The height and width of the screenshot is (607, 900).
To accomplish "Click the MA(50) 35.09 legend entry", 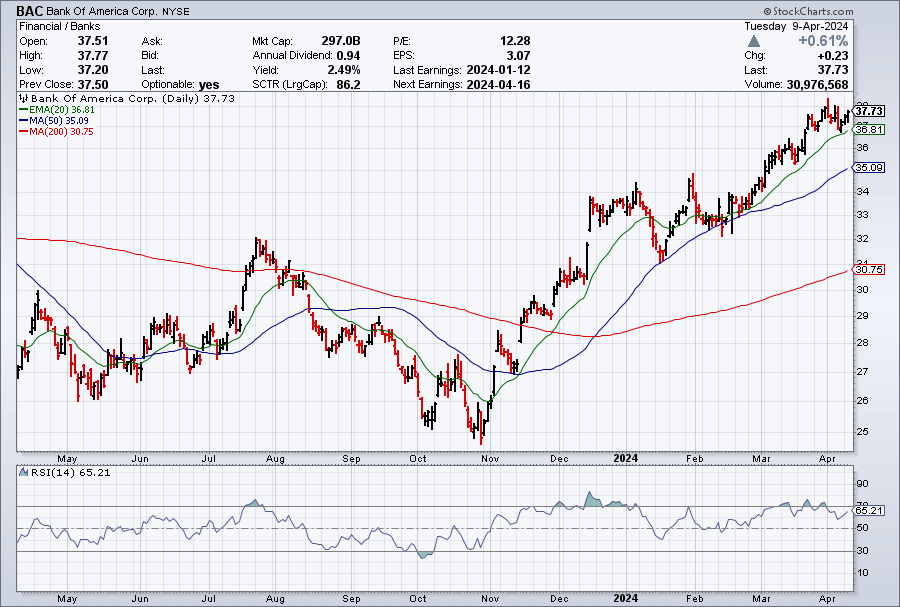I will pyautogui.click(x=54, y=120).
